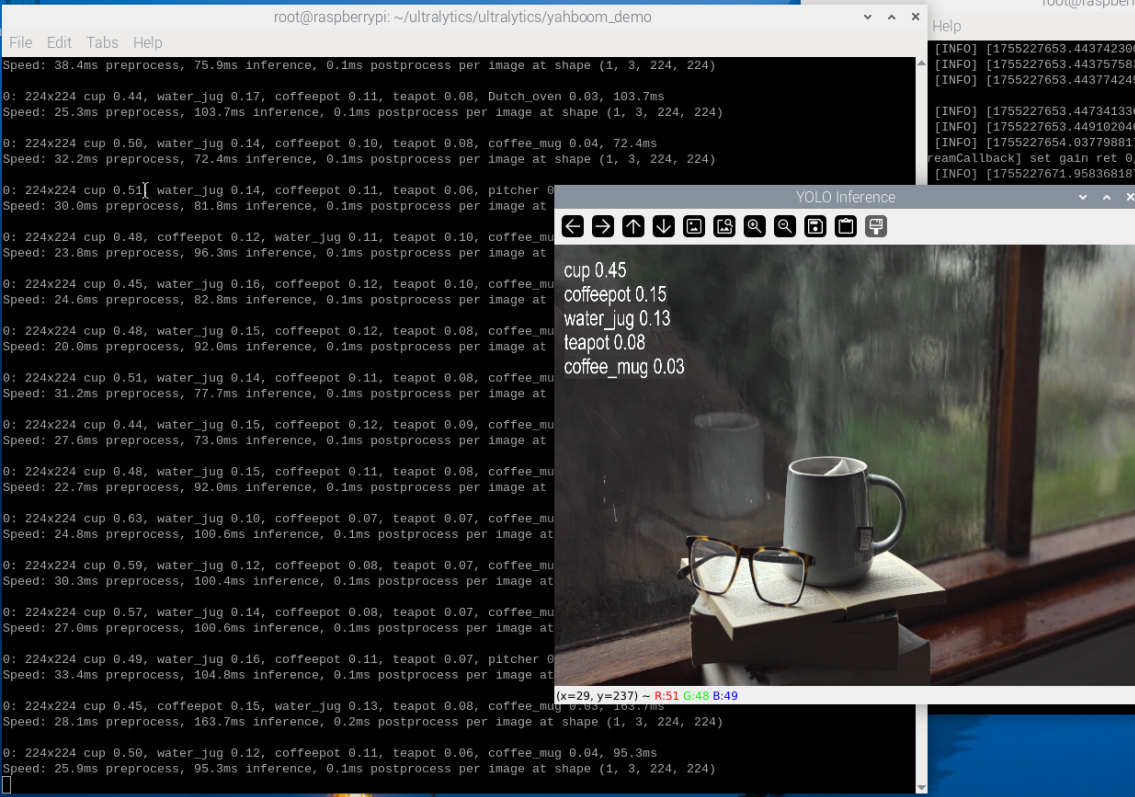Image resolution: width=1135 pixels, height=797 pixels.
Task: Open the Tabs menu in the terminal
Action: 102,43
